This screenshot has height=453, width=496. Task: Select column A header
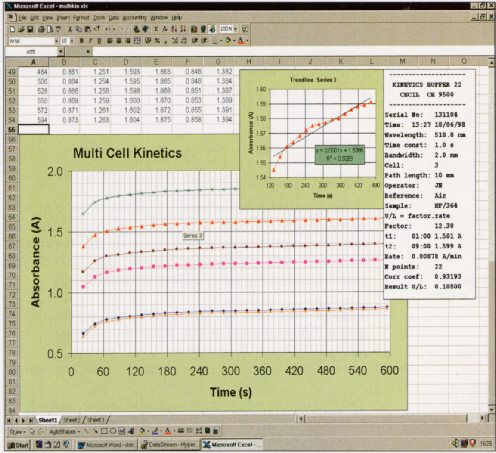pyautogui.click(x=33, y=62)
